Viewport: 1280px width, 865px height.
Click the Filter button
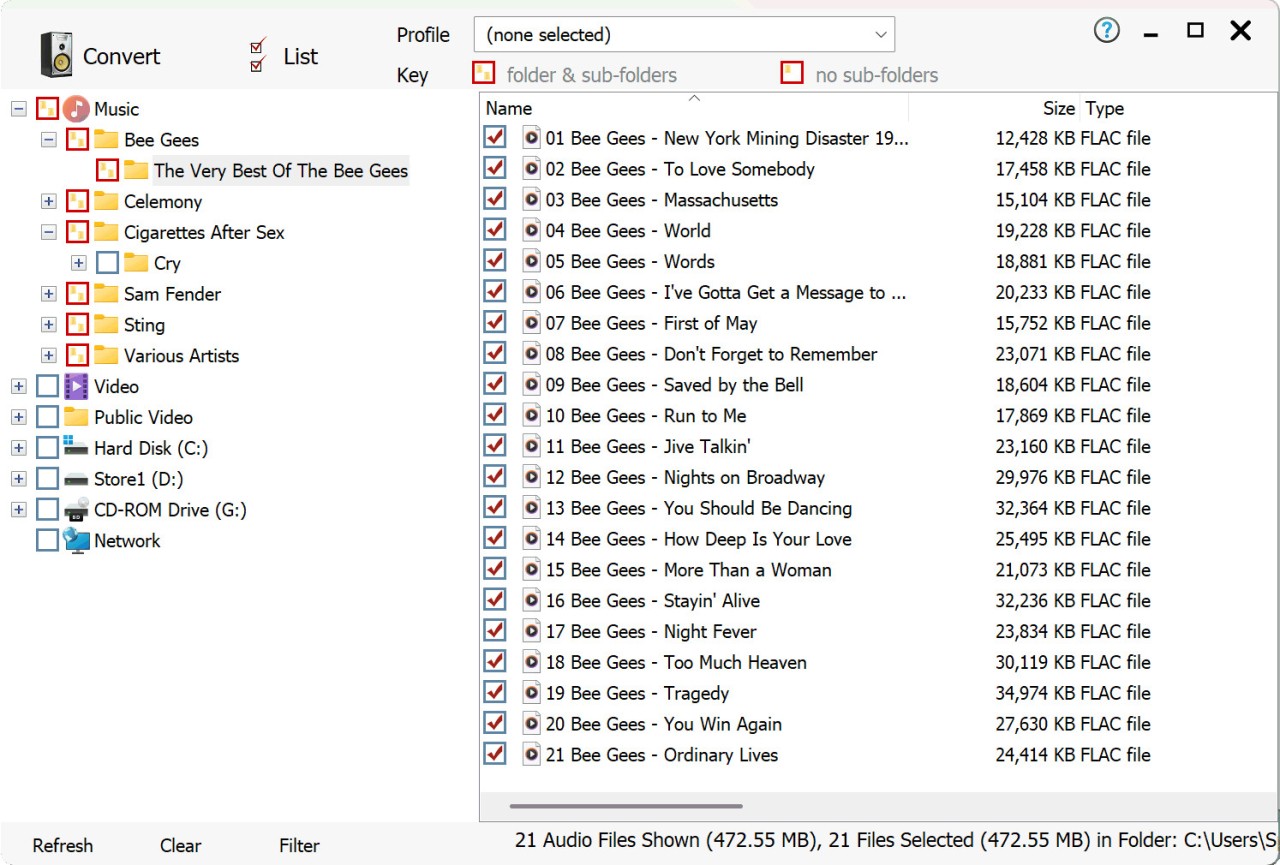tap(299, 846)
